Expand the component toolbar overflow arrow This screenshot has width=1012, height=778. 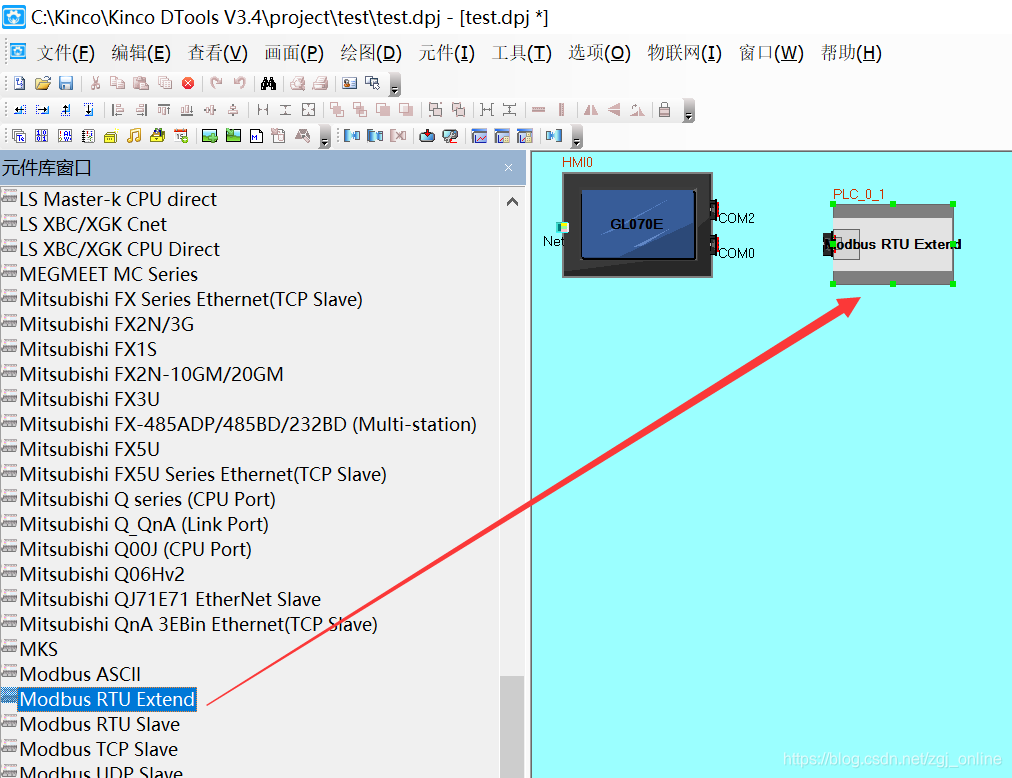[x=325, y=138]
